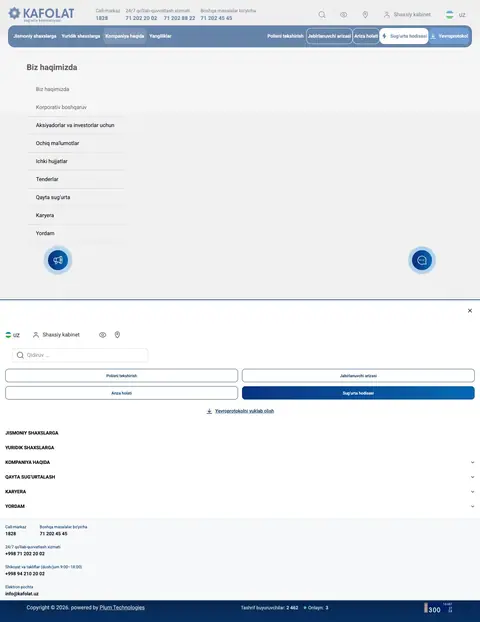This screenshot has height=622, width=480.
Task: Open JISMONIY SHAXSLARGA menu row
Action: click(x=32, y=433)
